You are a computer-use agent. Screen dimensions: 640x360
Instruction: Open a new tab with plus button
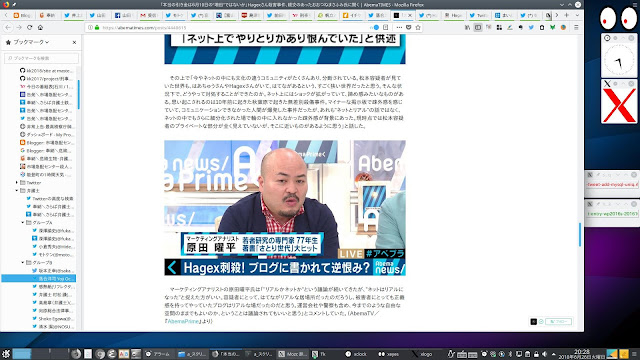(566, 15)
